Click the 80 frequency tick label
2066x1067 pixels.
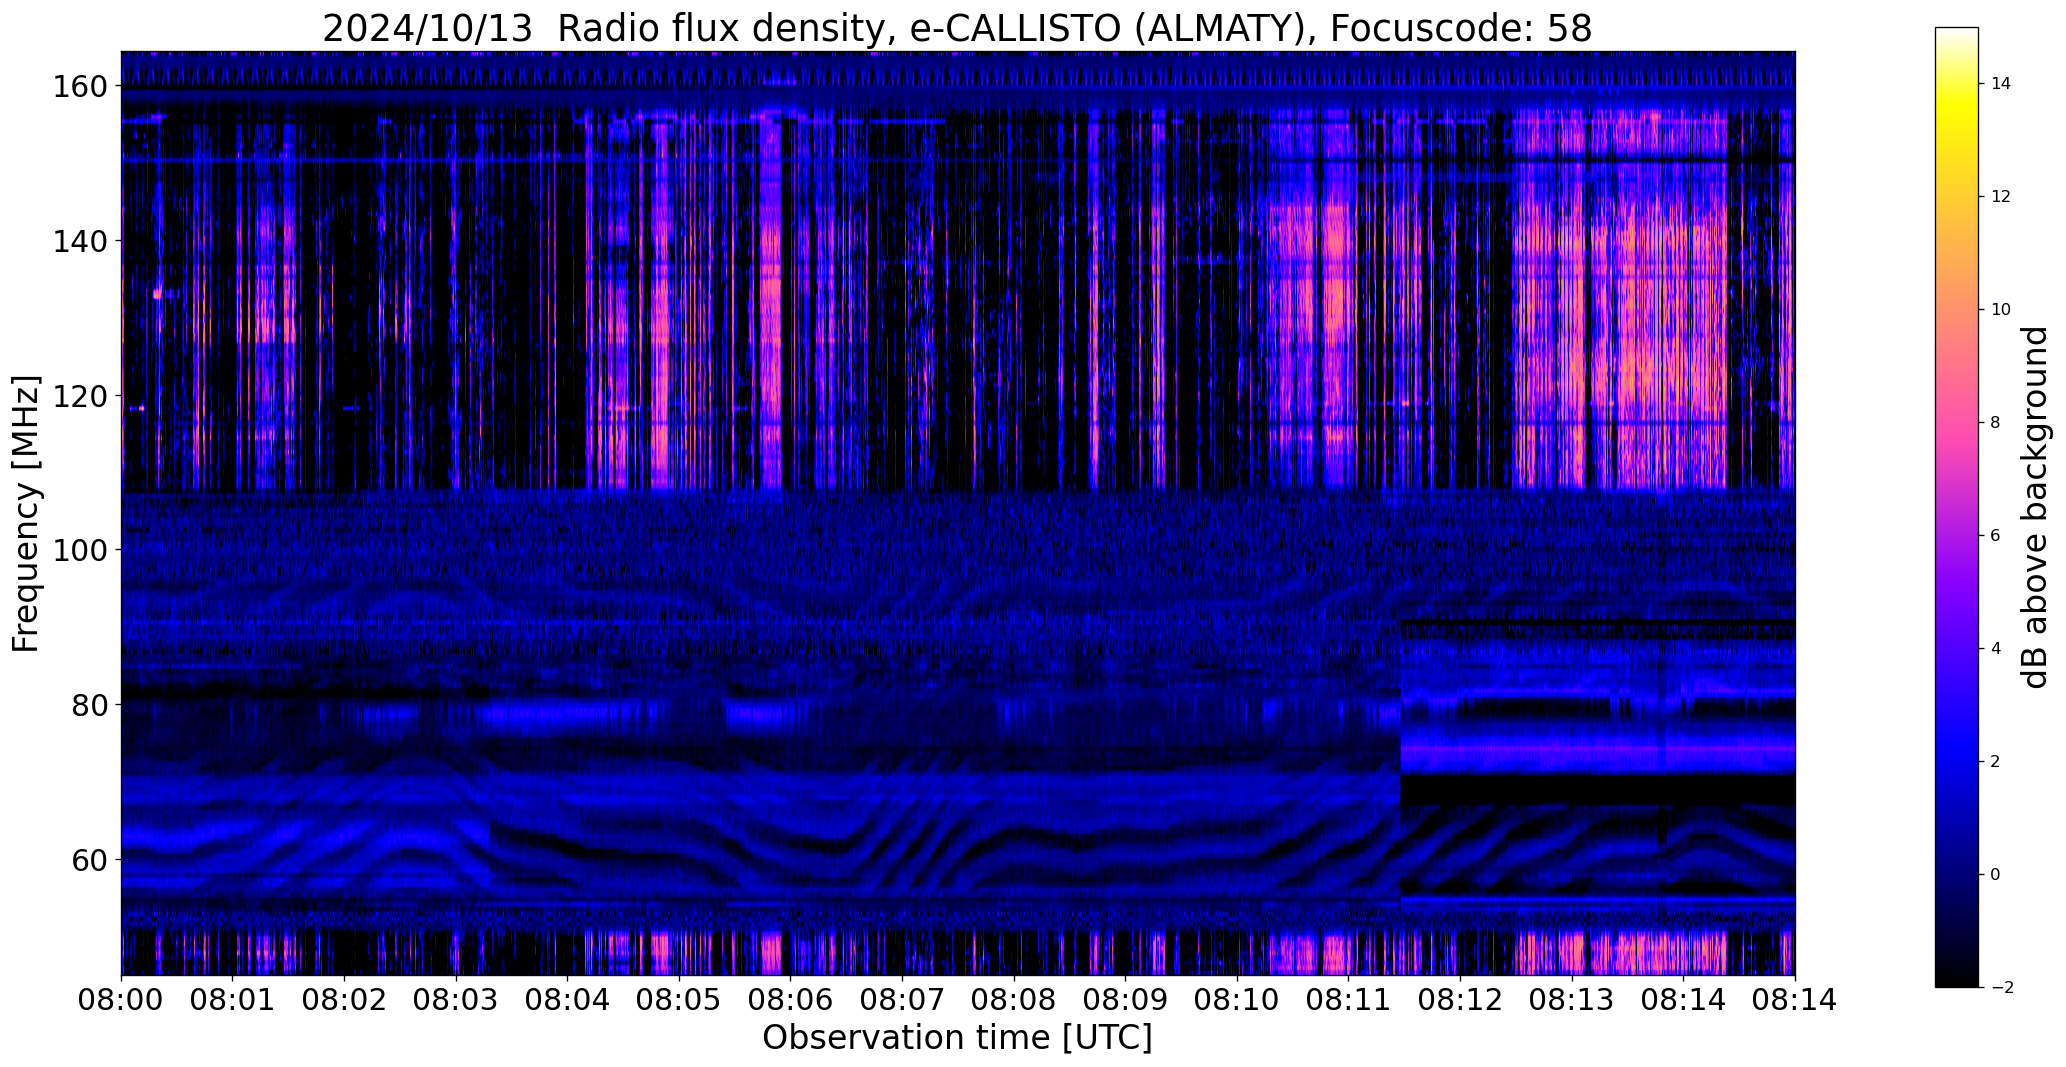(x=87, y=704)
